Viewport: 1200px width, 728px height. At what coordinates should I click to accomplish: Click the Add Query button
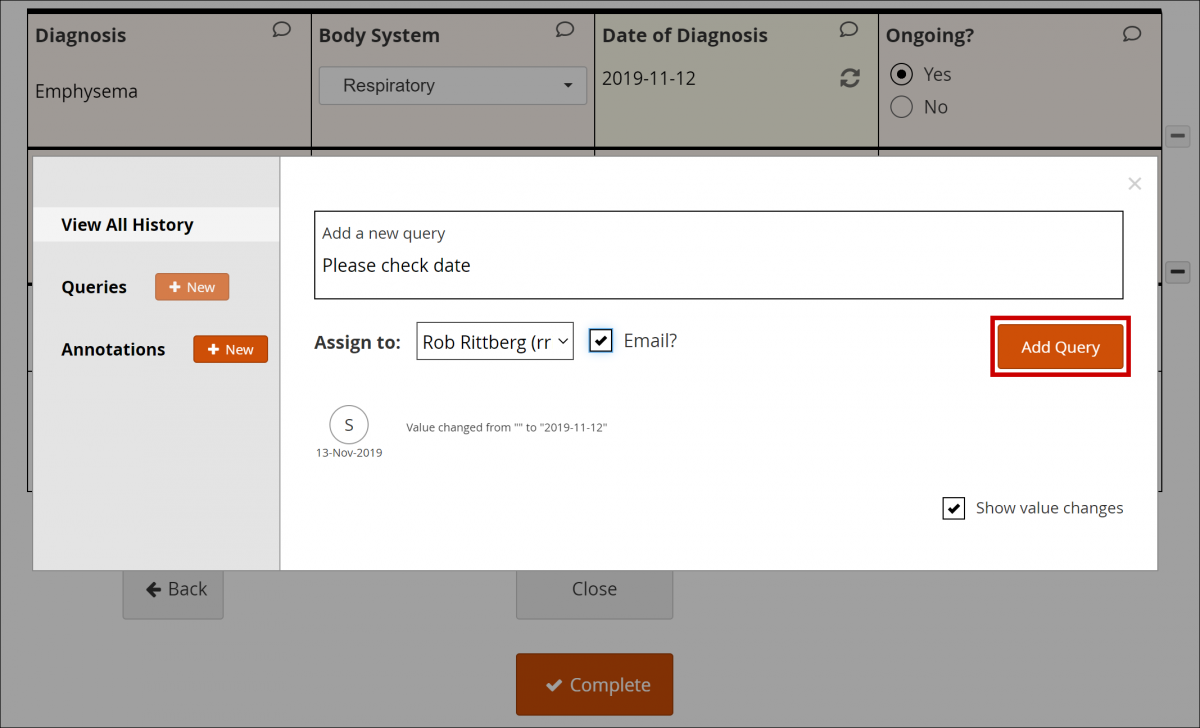[1060, 346]
